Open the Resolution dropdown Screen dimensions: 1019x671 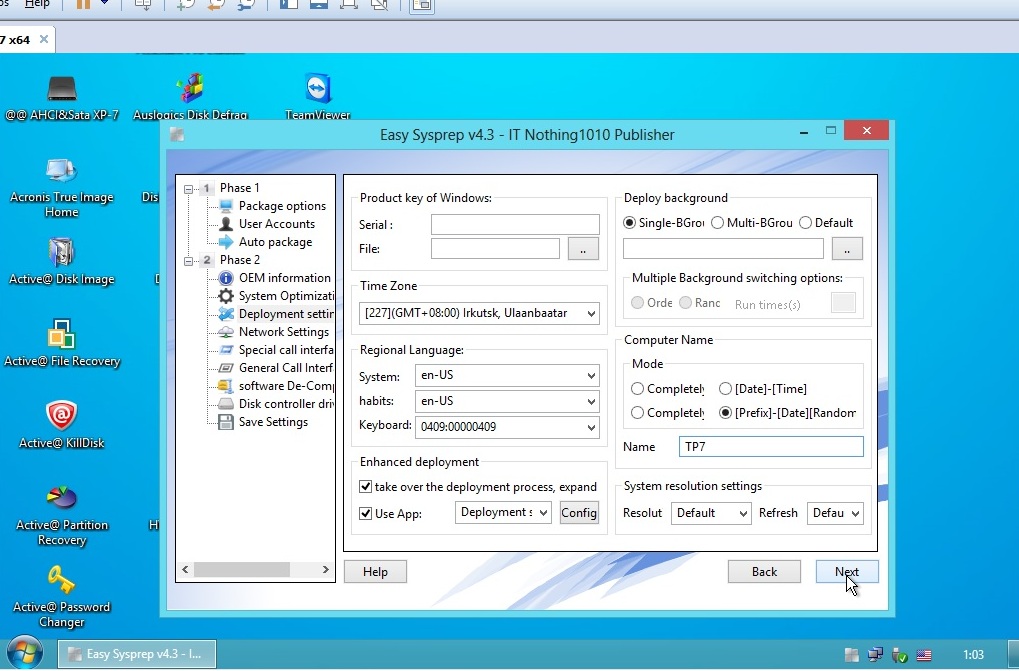tap(711, 513)
